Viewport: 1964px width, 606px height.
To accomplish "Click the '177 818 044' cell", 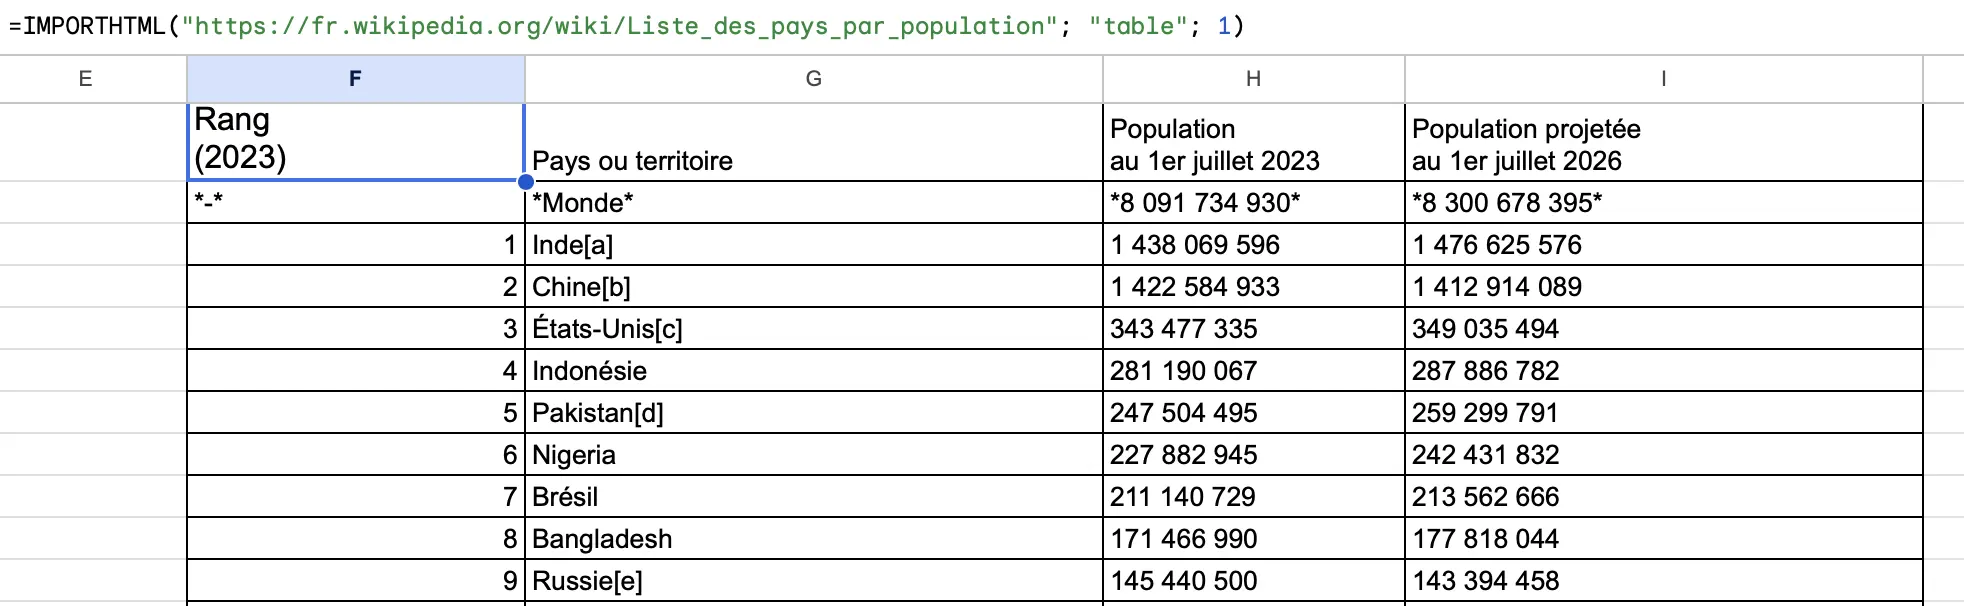I will click(x=1664, y=538).
